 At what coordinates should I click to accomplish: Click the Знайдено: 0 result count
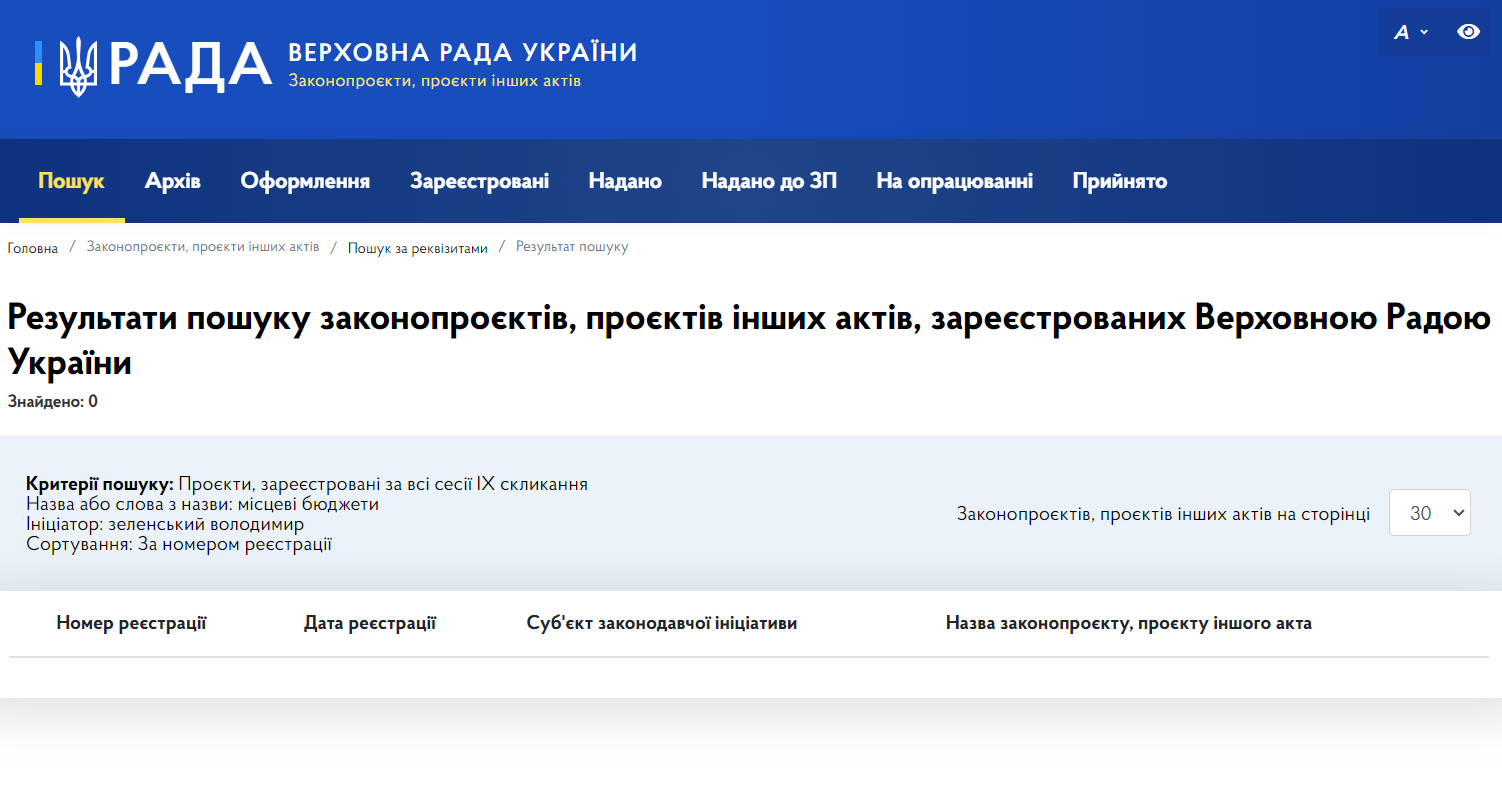[52, 401]
